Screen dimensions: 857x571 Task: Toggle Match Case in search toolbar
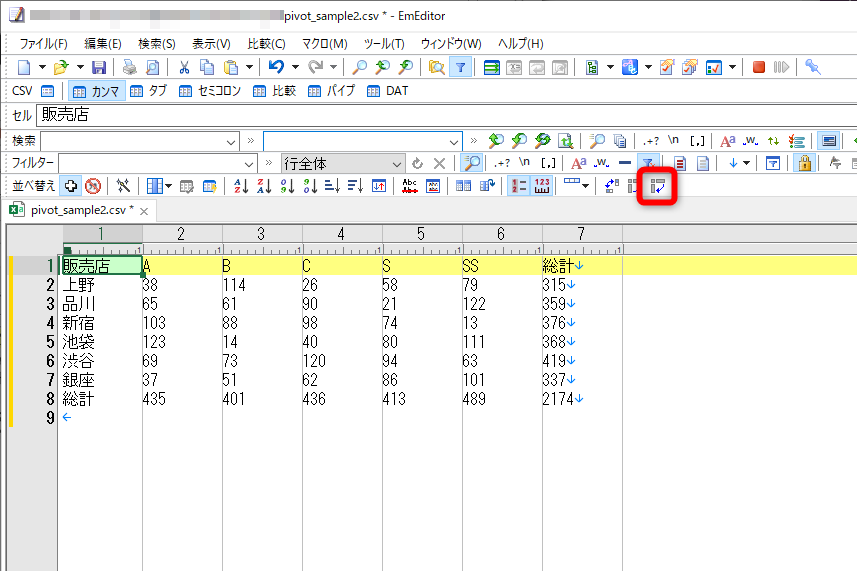click(727, 141)
